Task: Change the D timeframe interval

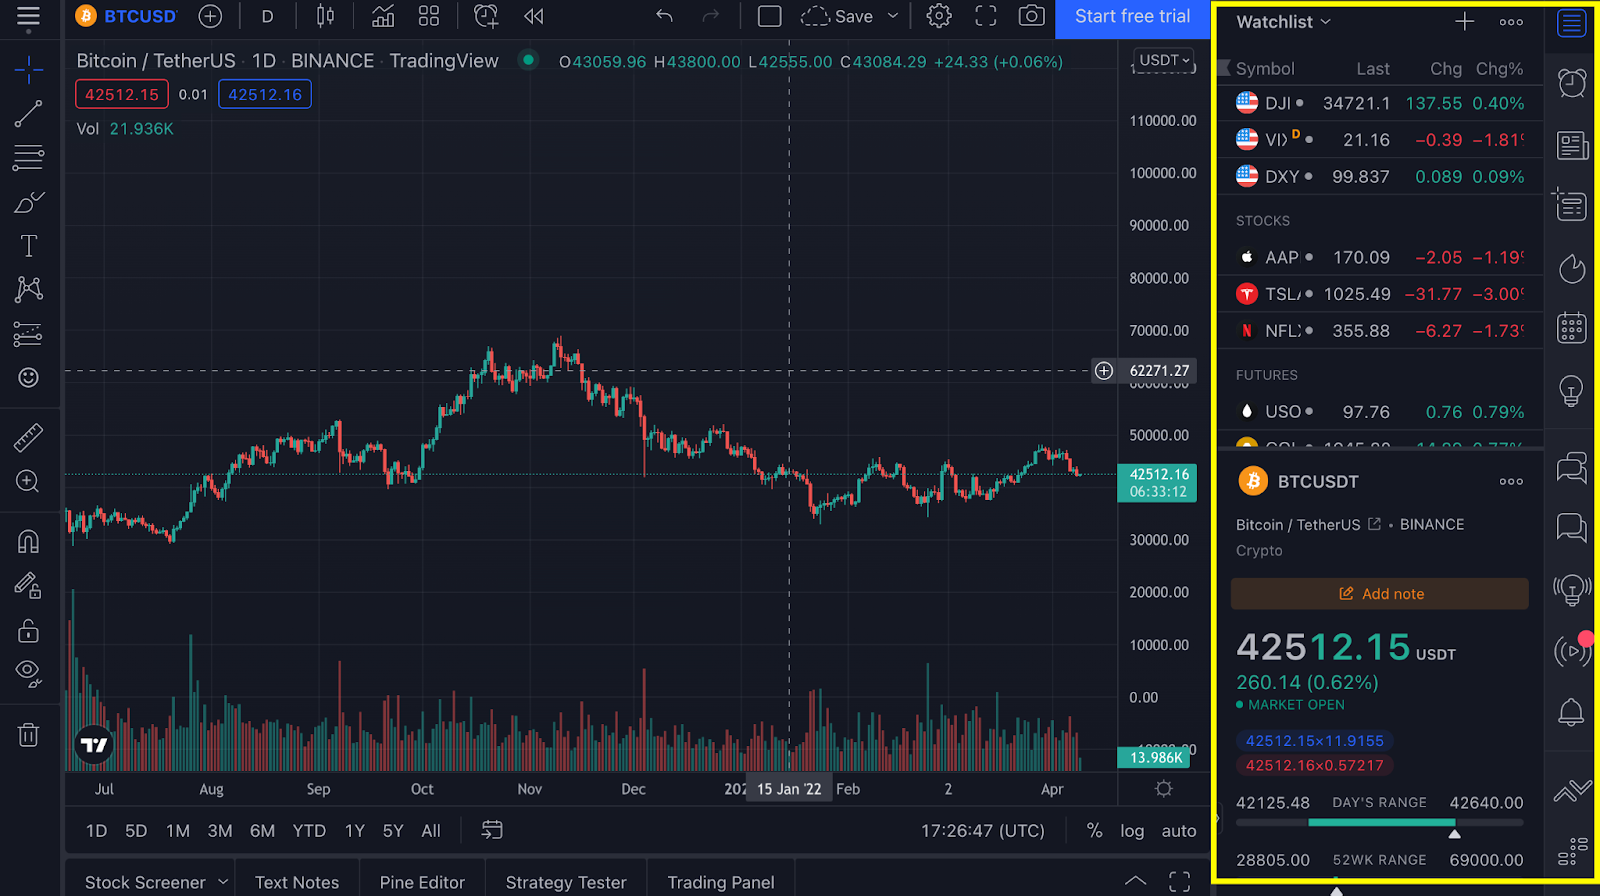Action: tap(267, 16)
